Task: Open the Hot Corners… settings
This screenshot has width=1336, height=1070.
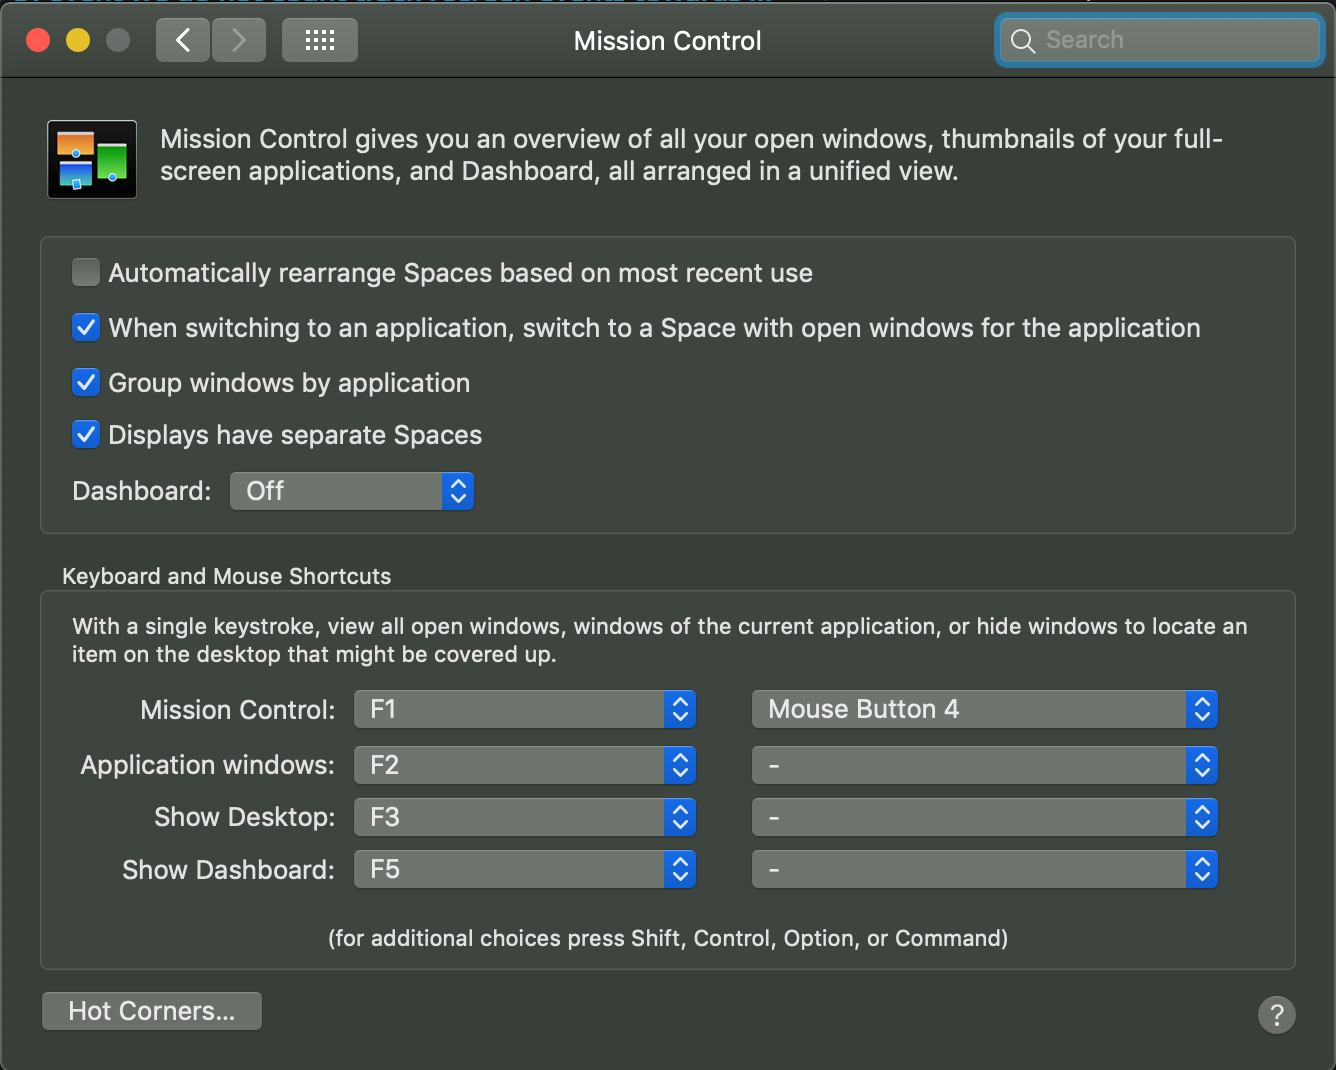Action: pyautogui.click(x=152, y=1011)
